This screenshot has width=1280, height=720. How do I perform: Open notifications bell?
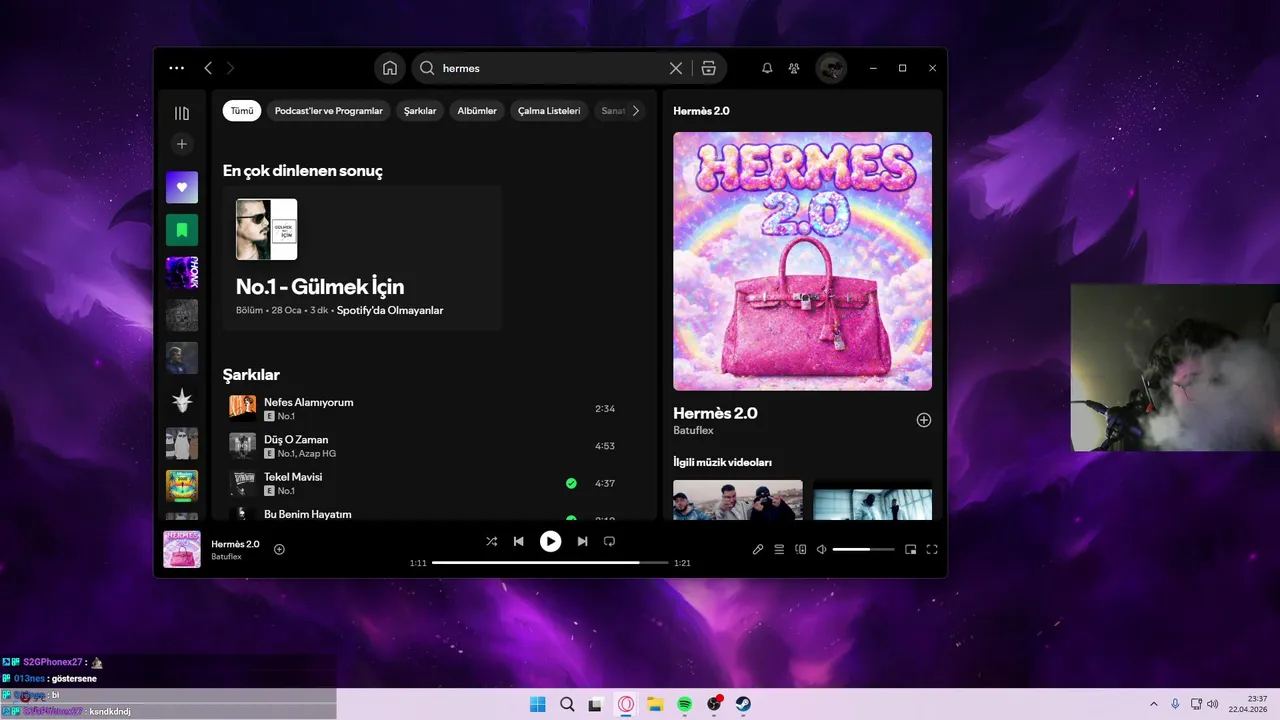(x=767, y=68)
